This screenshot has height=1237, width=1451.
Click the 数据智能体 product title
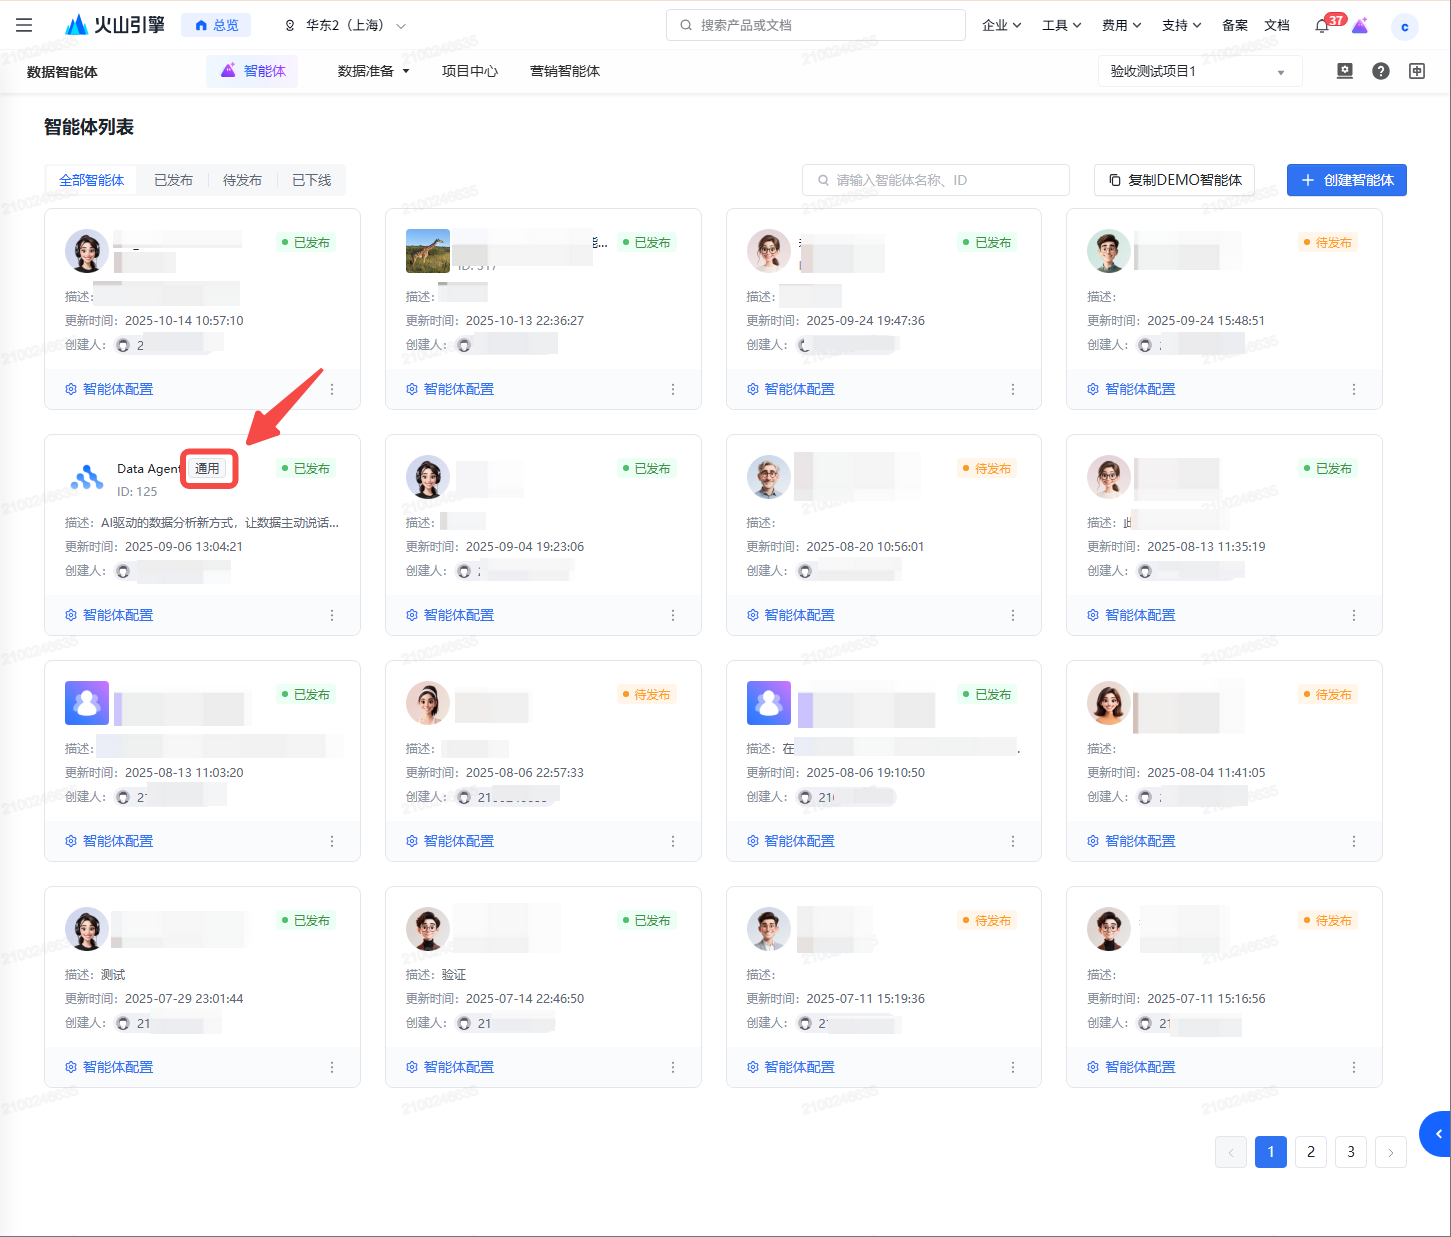[62, 71]
